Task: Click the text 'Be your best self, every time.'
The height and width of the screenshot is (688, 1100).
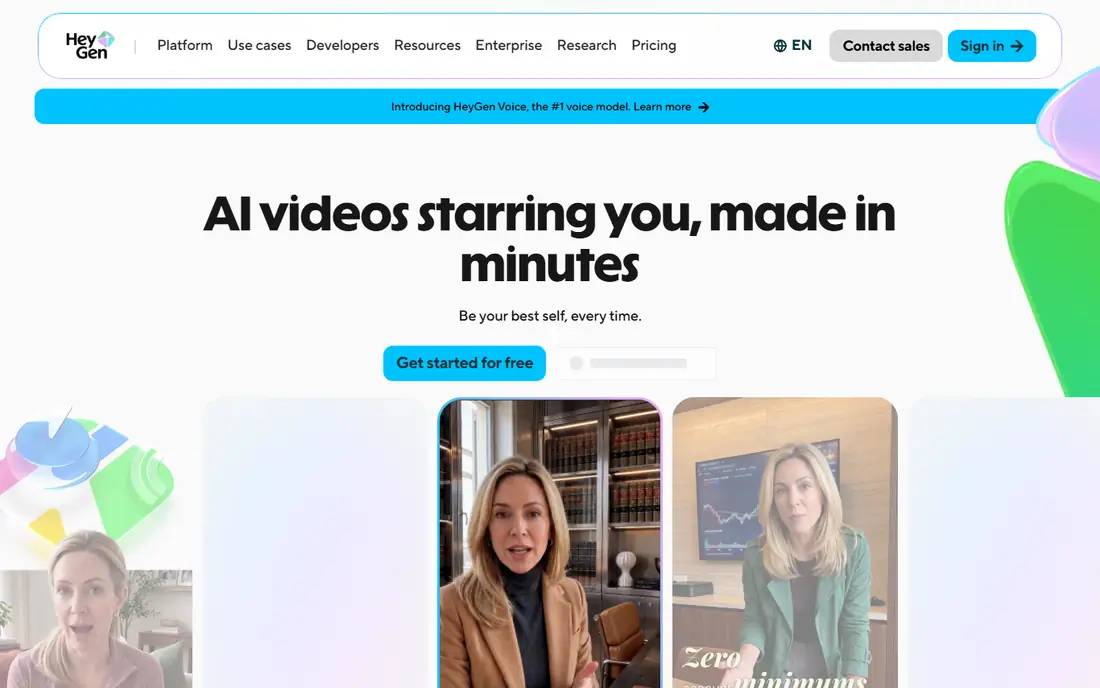Action: pos(550,316)
